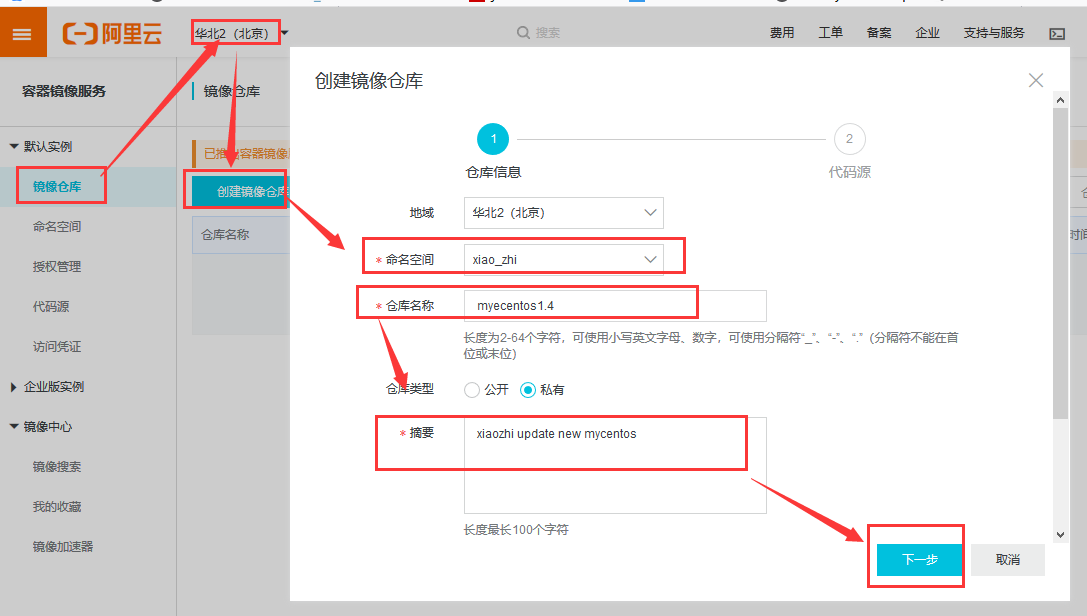This screenshot has width=1087, height=616.
Task: Select 镜像搜索 in the sidebar
Action: (x=57, y=467)
